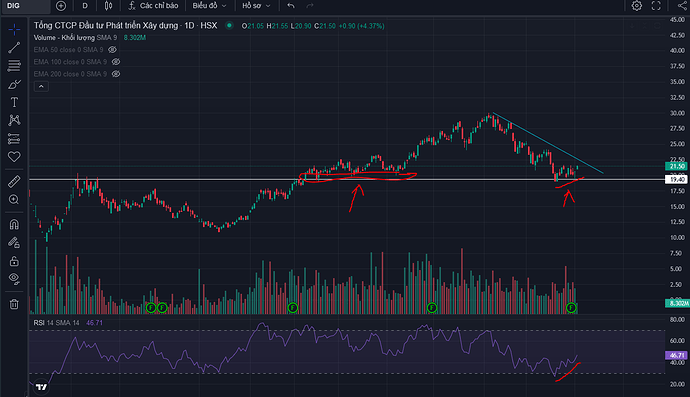Click the TradingView logo
The width and height of the screenshot is (690, 397).
(41, 387)
